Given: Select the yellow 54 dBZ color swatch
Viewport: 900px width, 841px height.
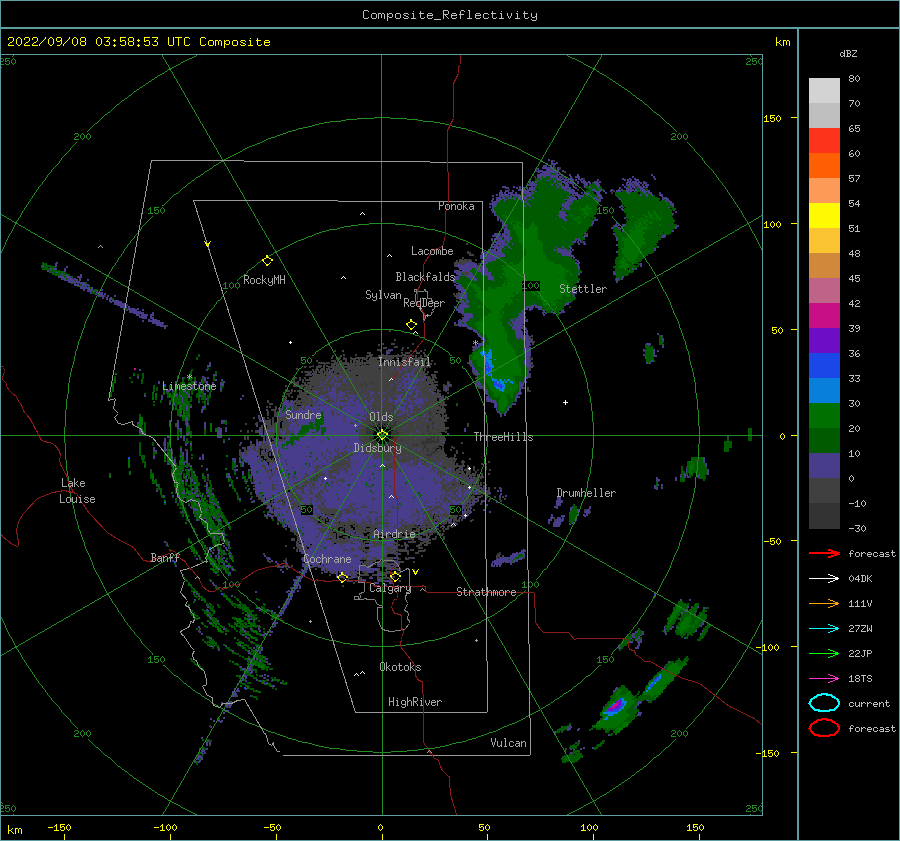Looking at the screenshot, I should (824, 215).
